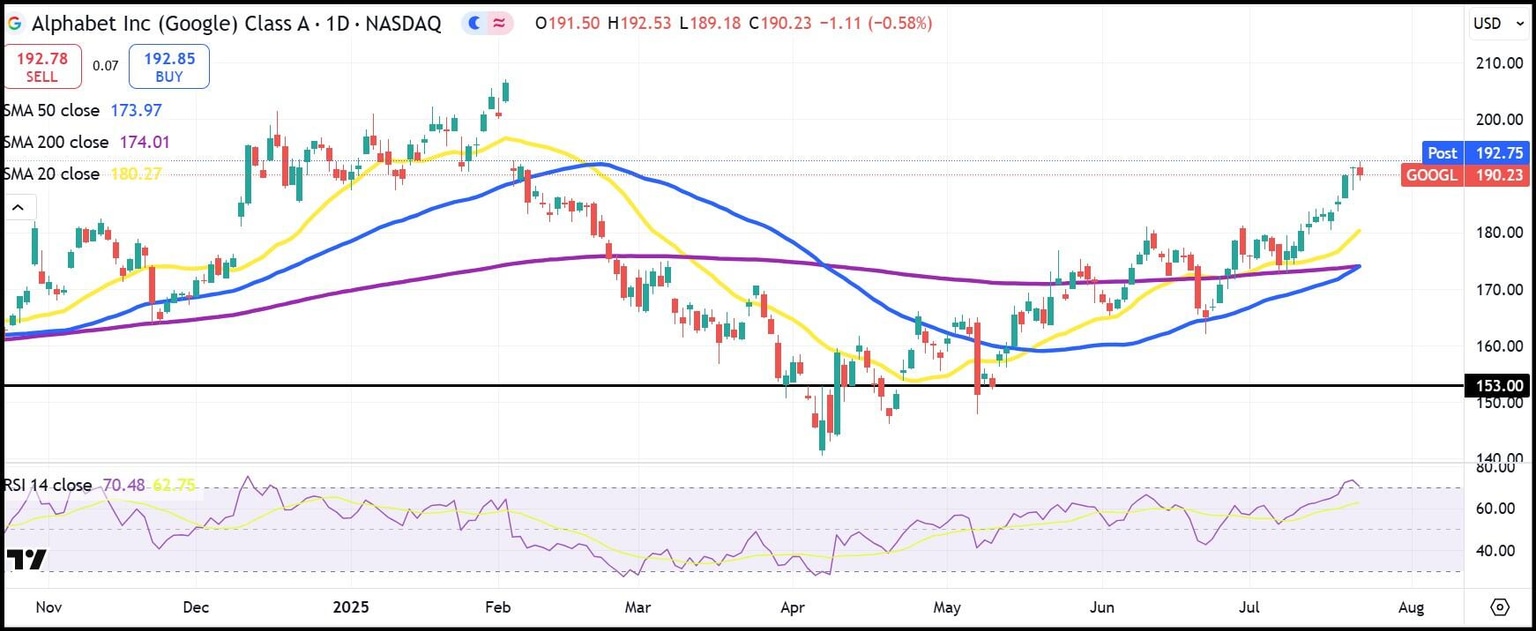The image size is (1536, 631).
Task: Select the NASDAQ exchange label
Action: click(x=404, y=23)
